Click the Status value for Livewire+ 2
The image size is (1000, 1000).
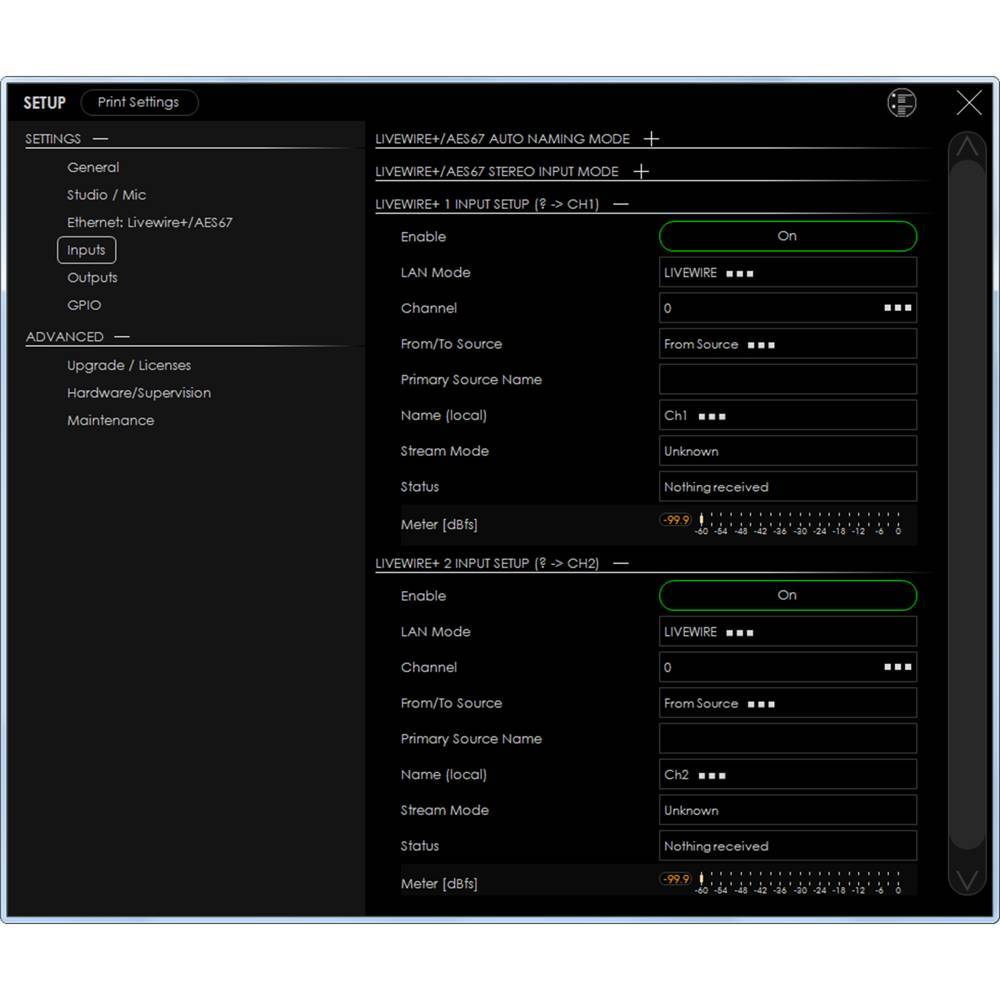[x=788, y=846]
